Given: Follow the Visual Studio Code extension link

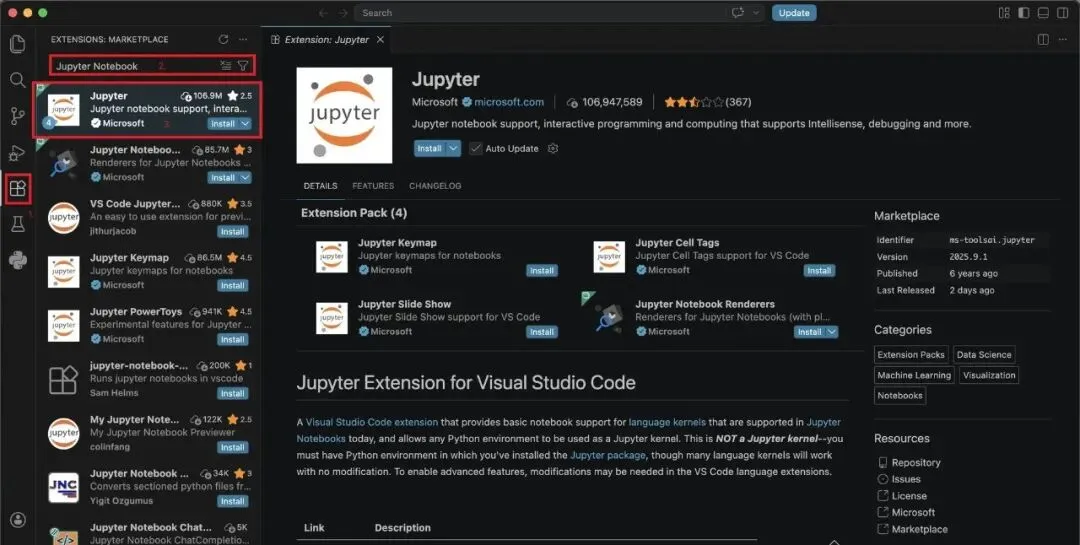Looking at the screenshot, I should click(x=372, y=422).
